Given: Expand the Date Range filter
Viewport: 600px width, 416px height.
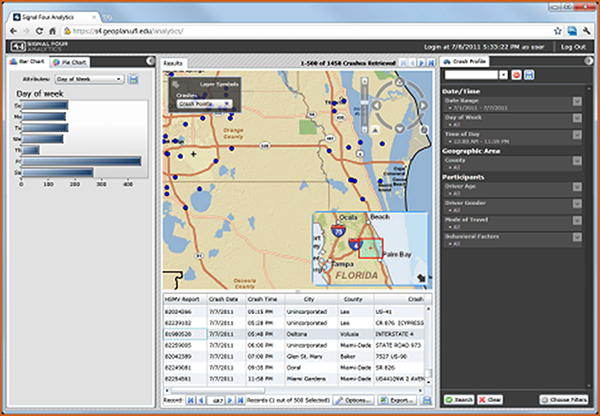Looking at the screenshot, I should [x=577, y=101].
